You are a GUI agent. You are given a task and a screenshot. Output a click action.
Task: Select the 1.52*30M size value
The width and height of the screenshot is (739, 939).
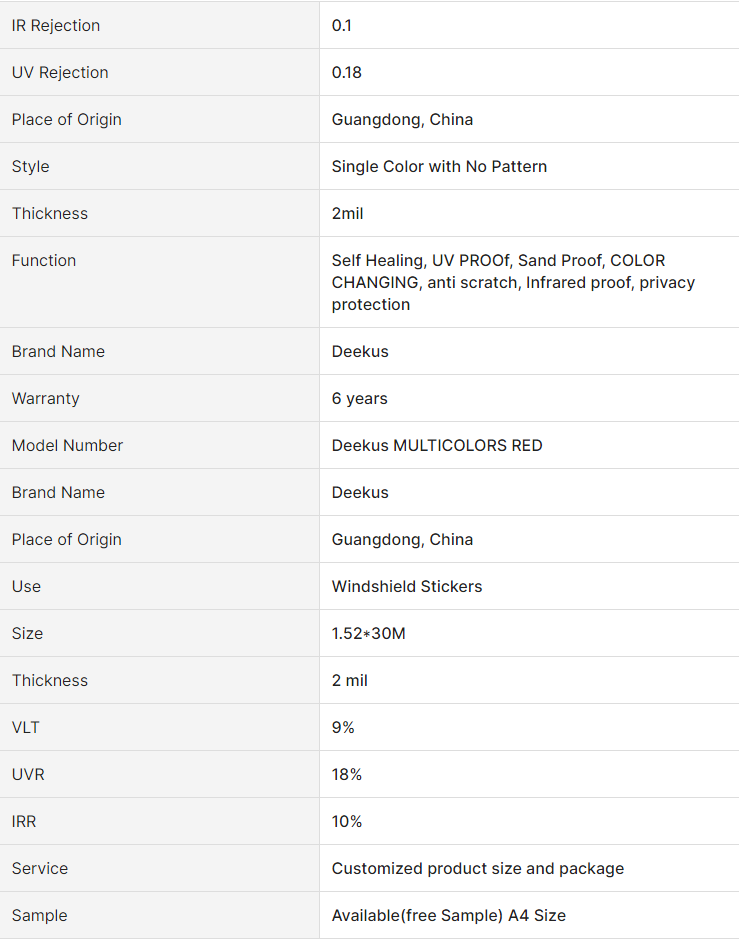[x=368, y=634]
